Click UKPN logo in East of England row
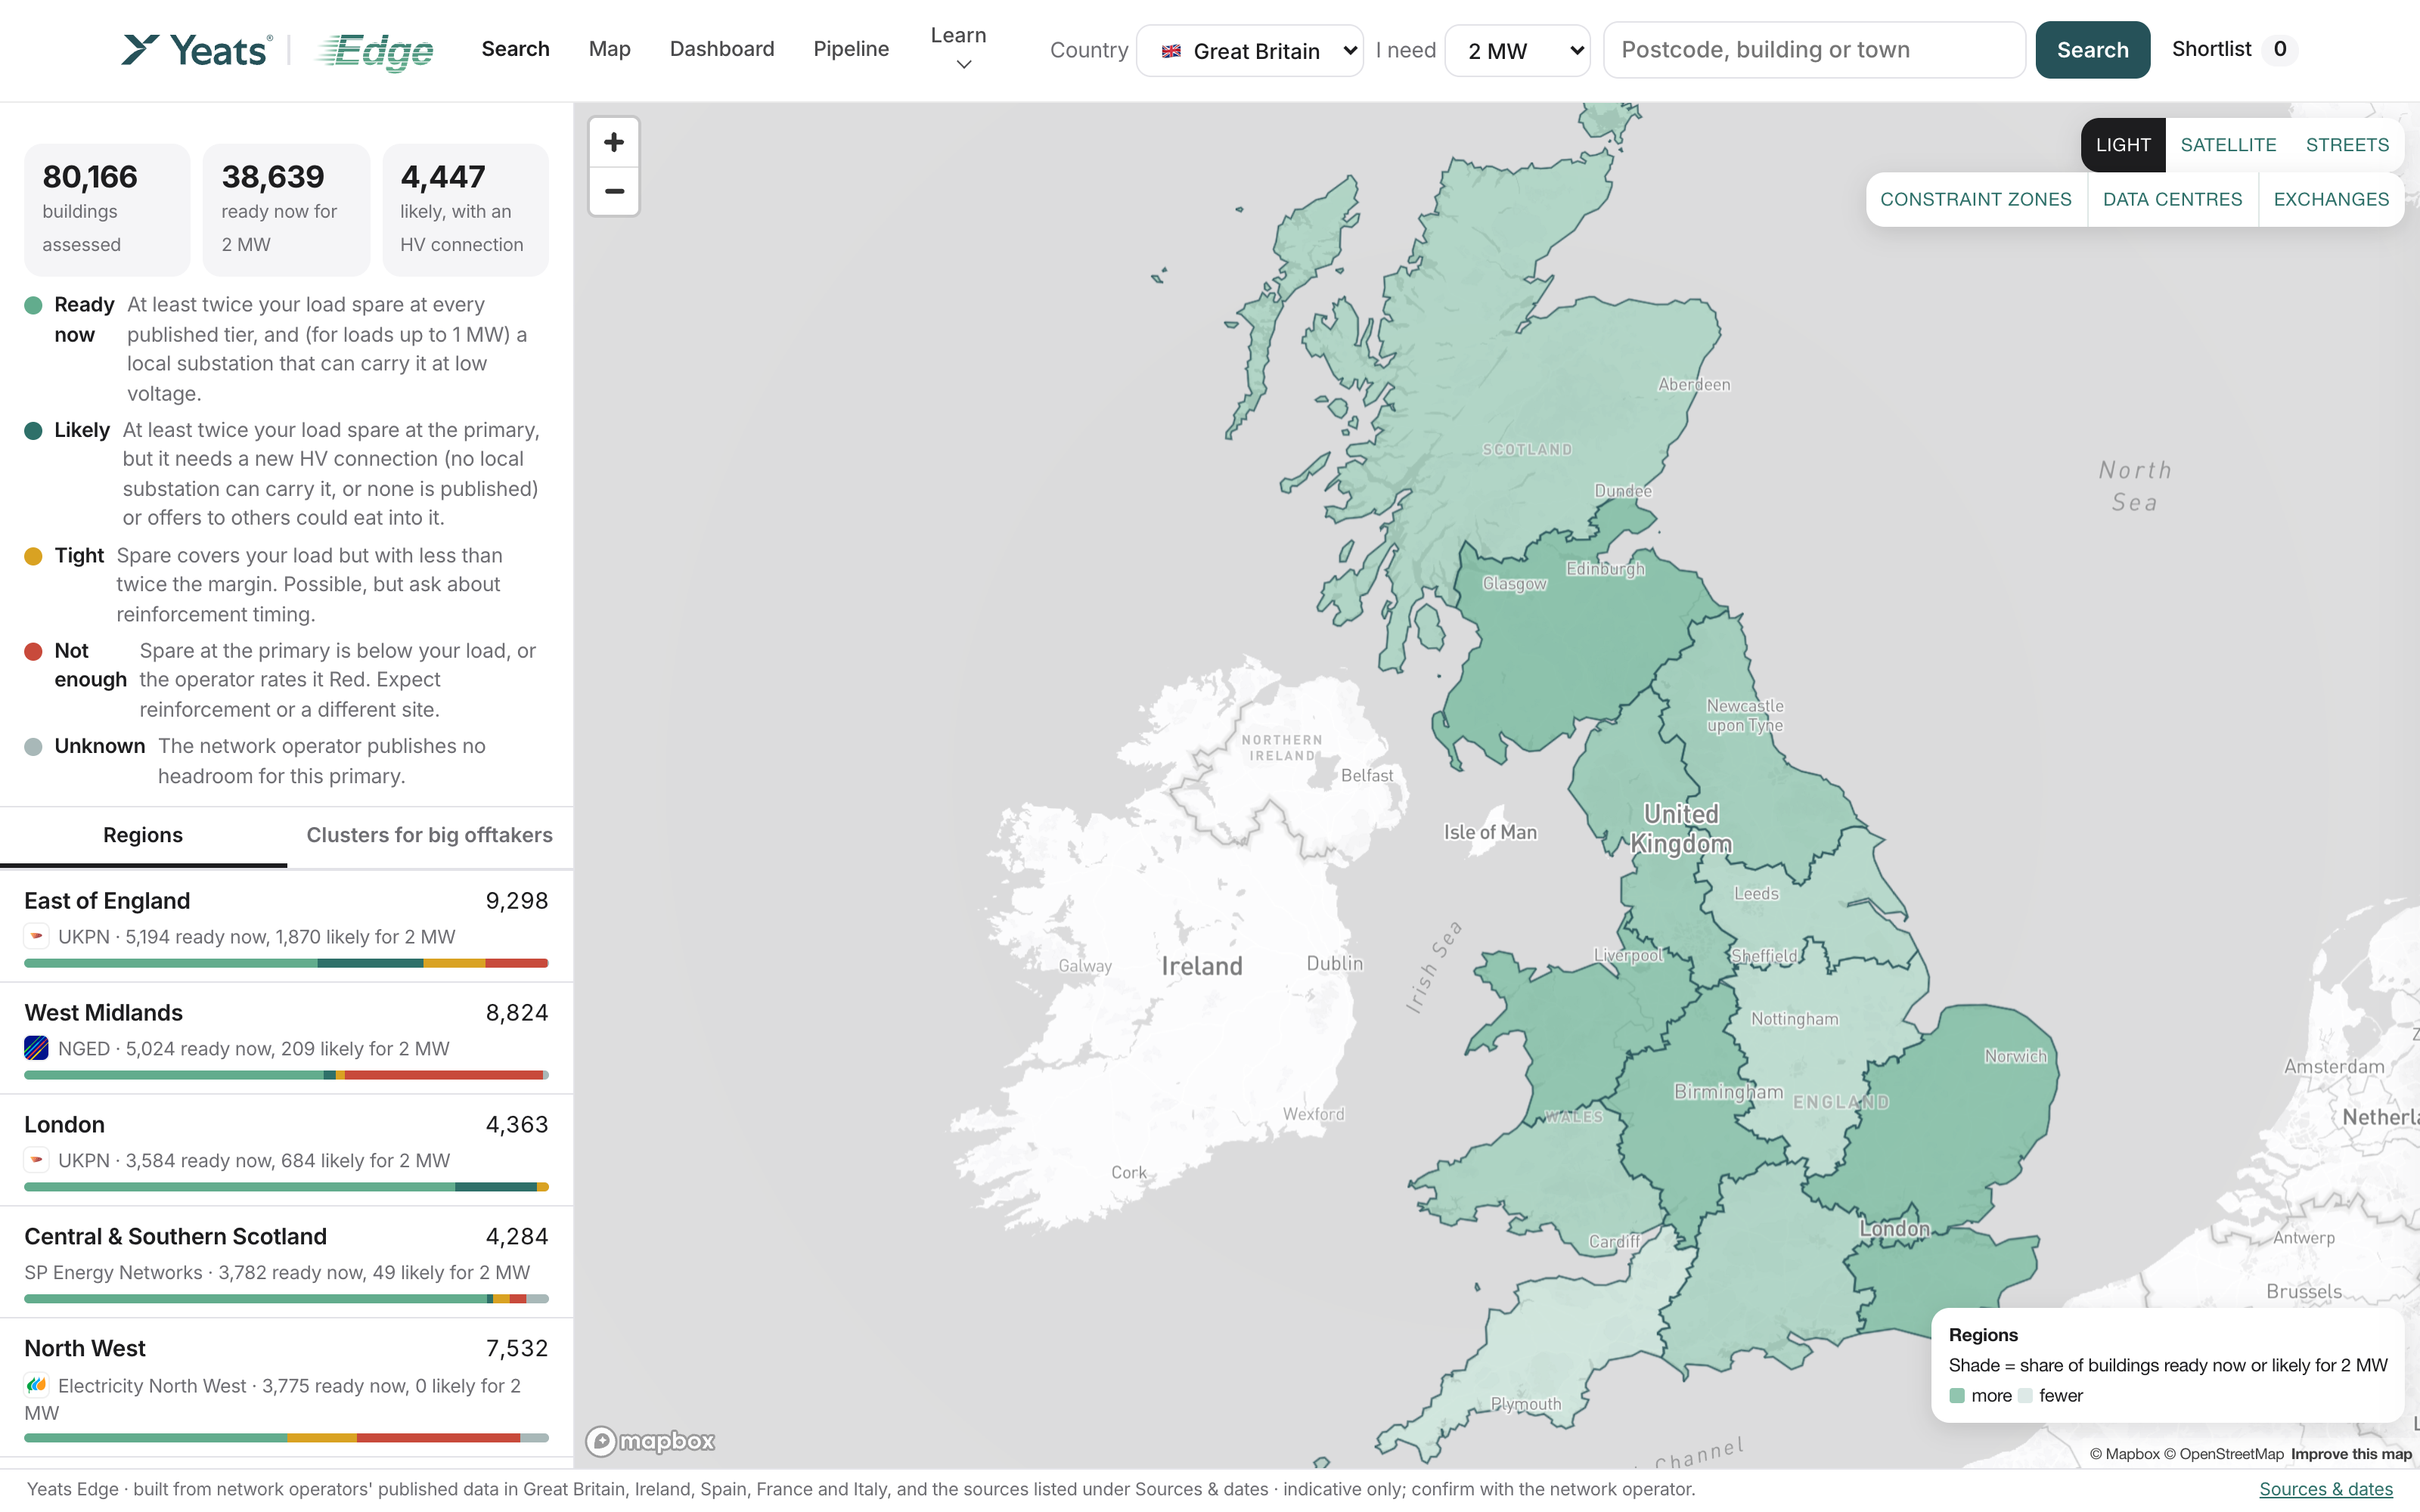This screenshot has width=2420, height=1512. (x=36, y=937)
